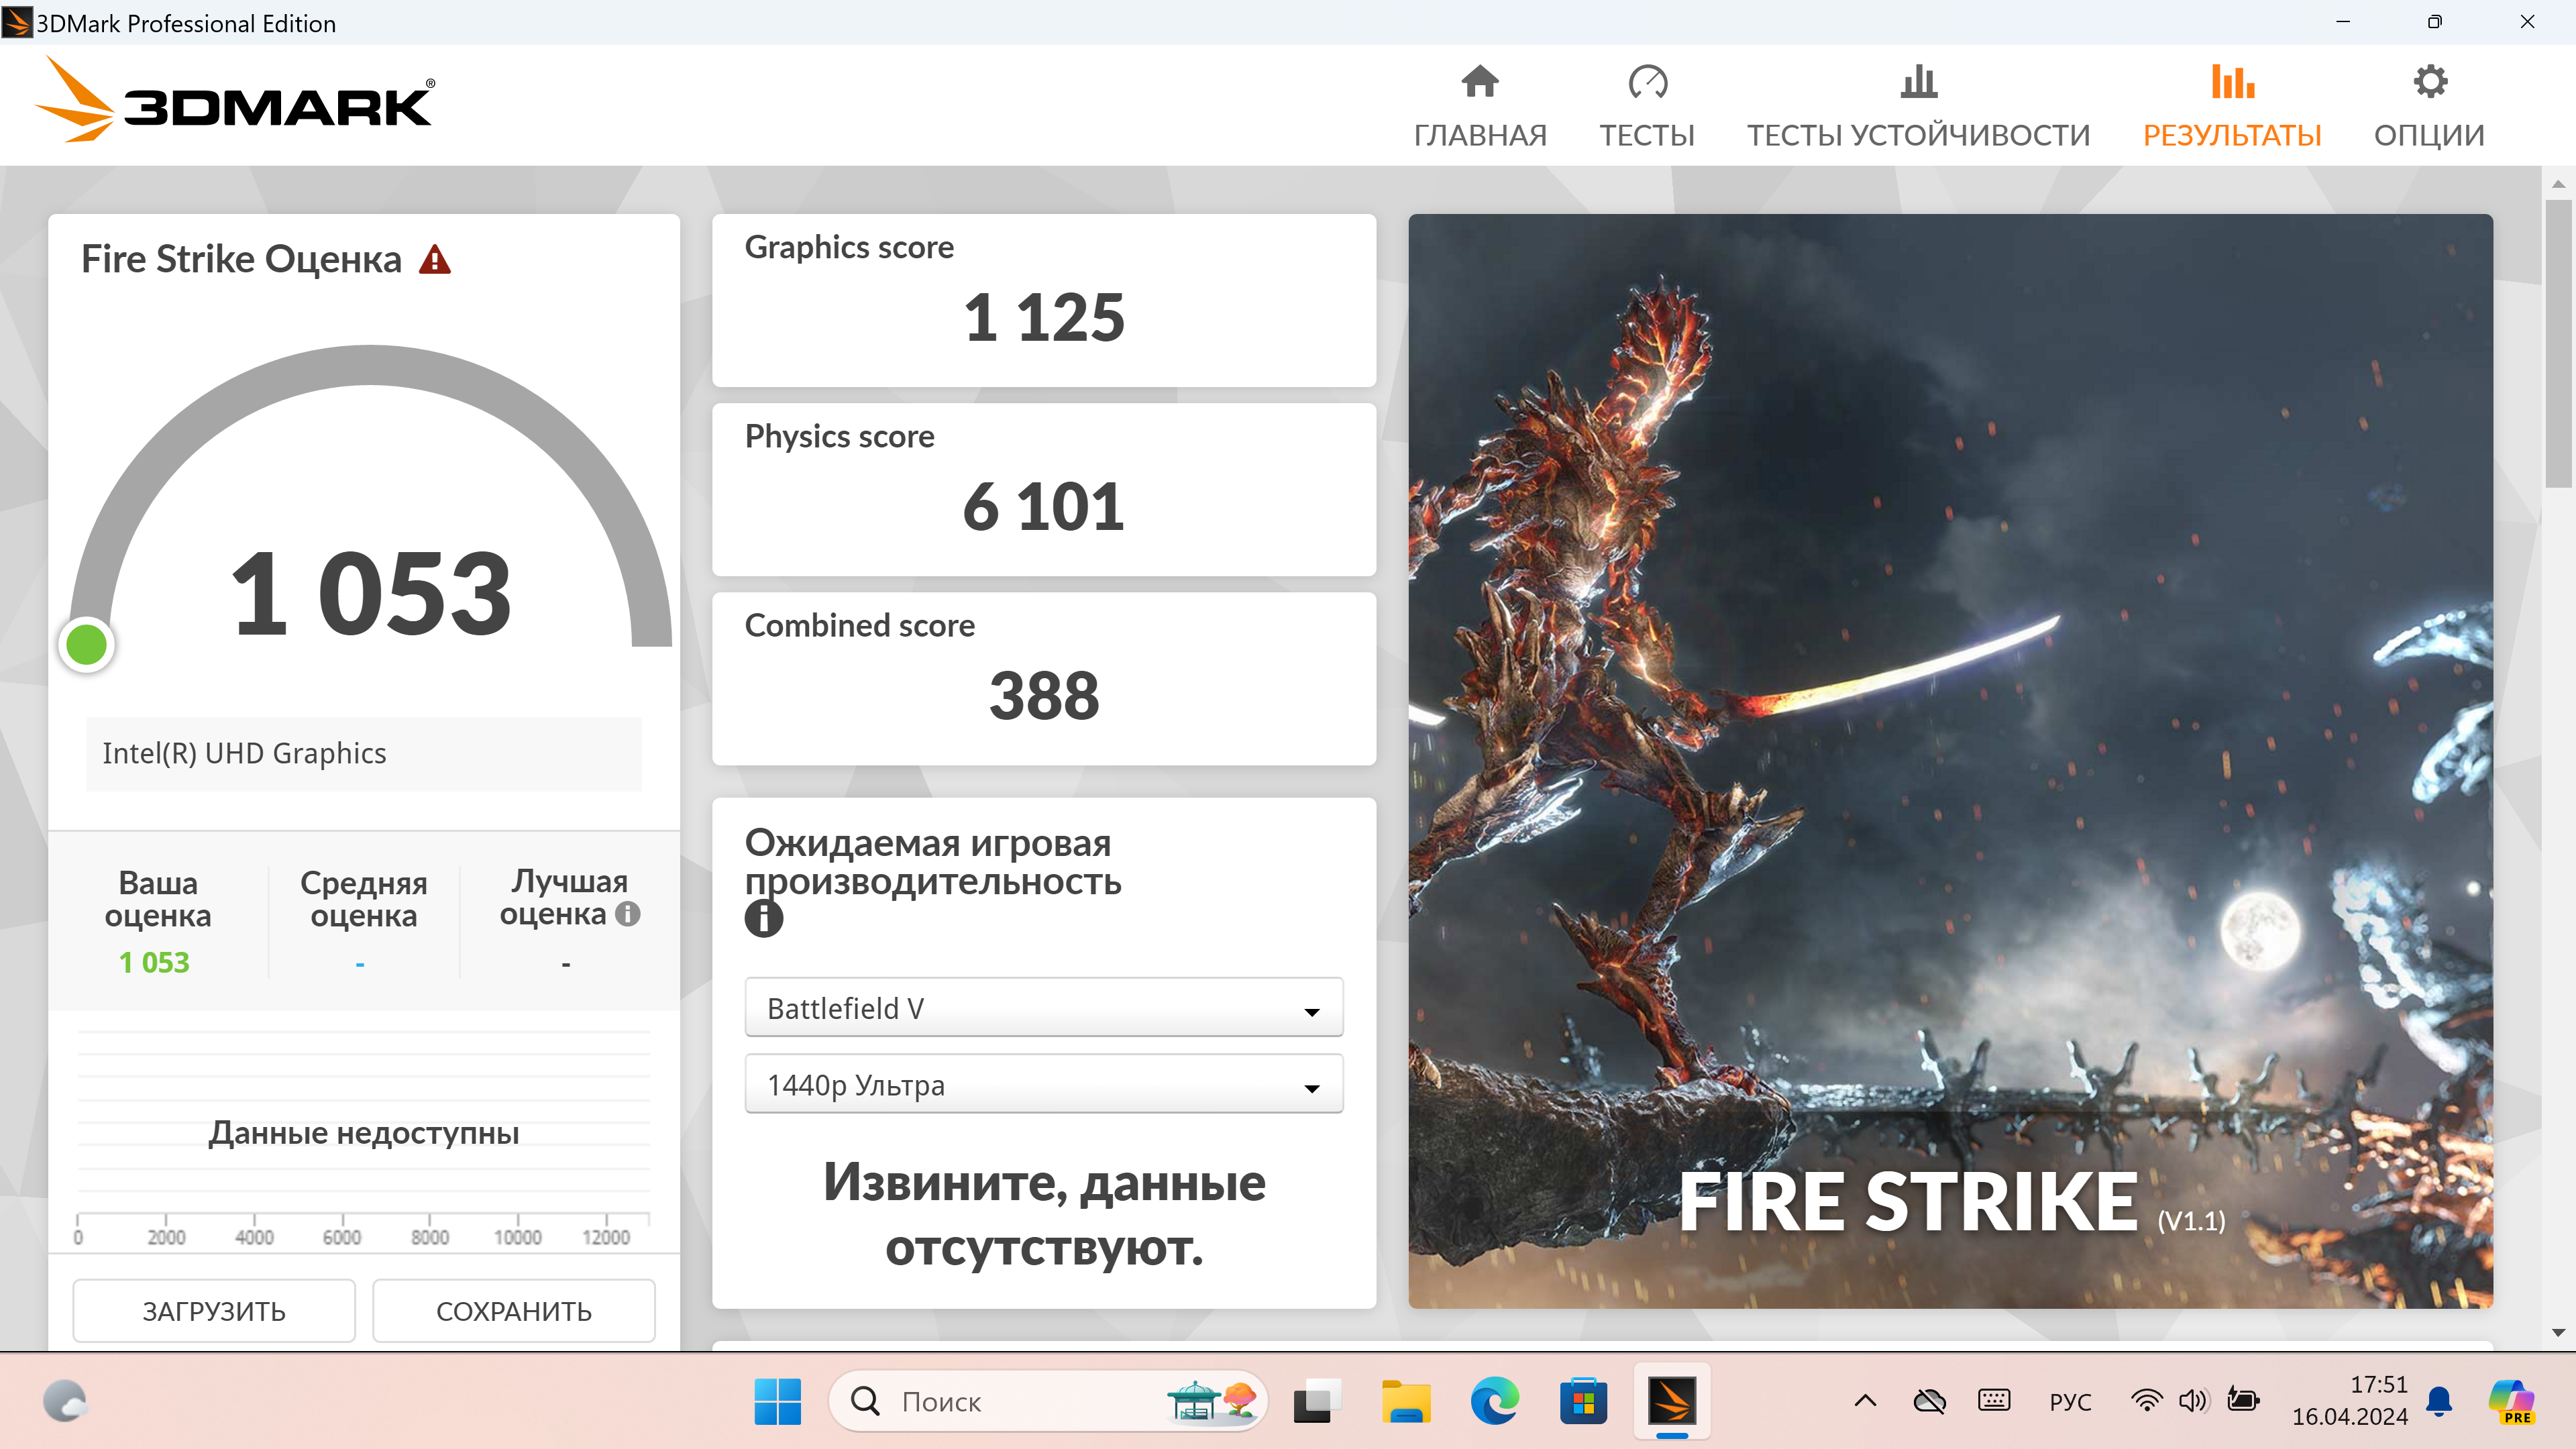The width and height of the screenshot is (2576, 1449).
Task: Show hidden tray icons chevron
Action: click(1865, 1401)
